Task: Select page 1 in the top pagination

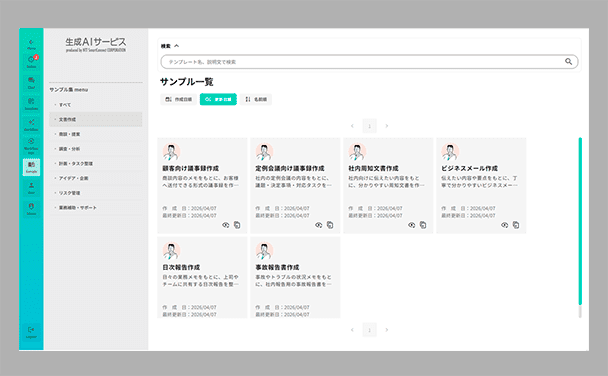Action: (370, 126)
